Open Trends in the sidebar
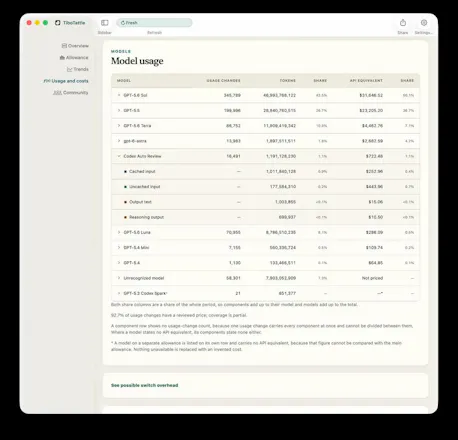Image resolution: width=458 pixels, height=440 pixels. click(x=78, y=69)
